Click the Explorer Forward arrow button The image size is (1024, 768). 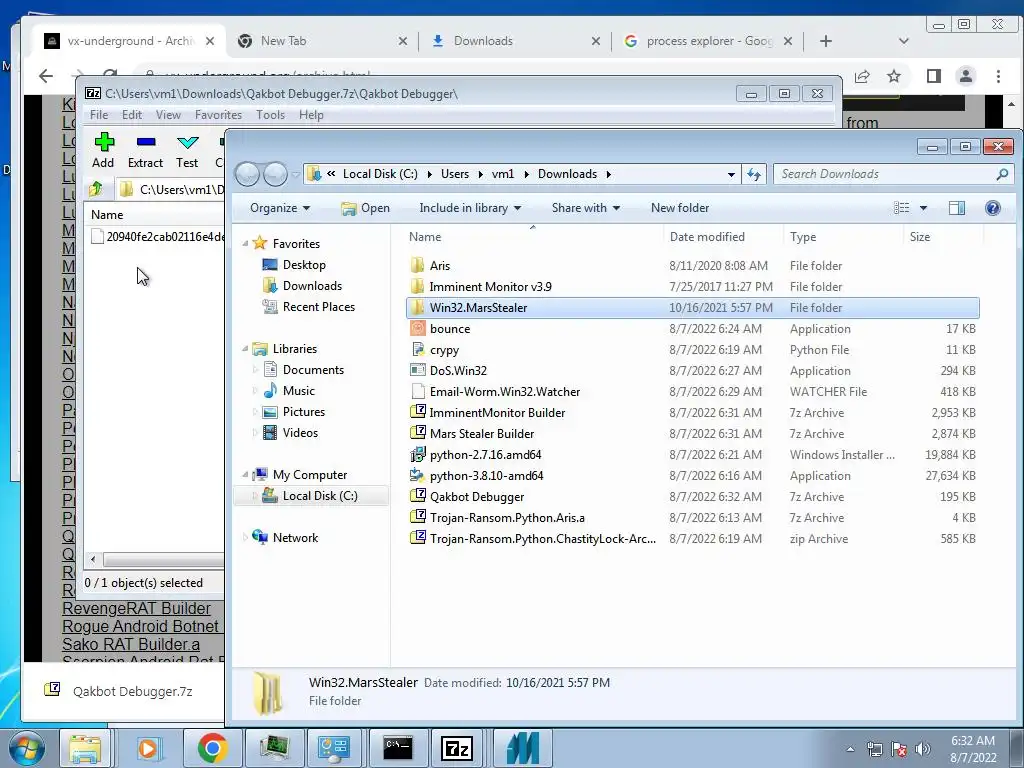click(275, 174)
